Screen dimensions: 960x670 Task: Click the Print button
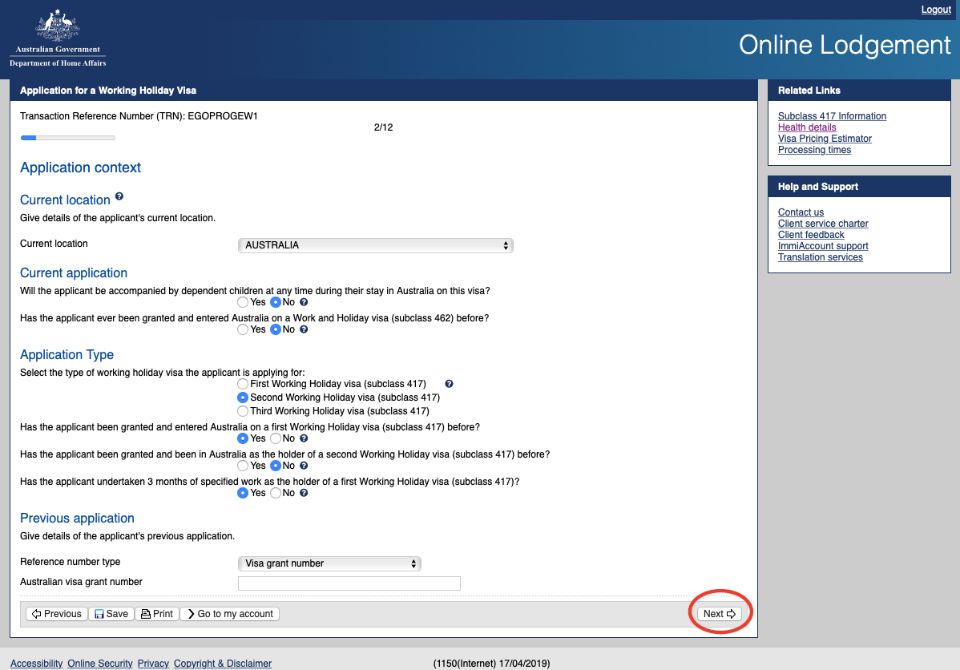coord(157,614)
